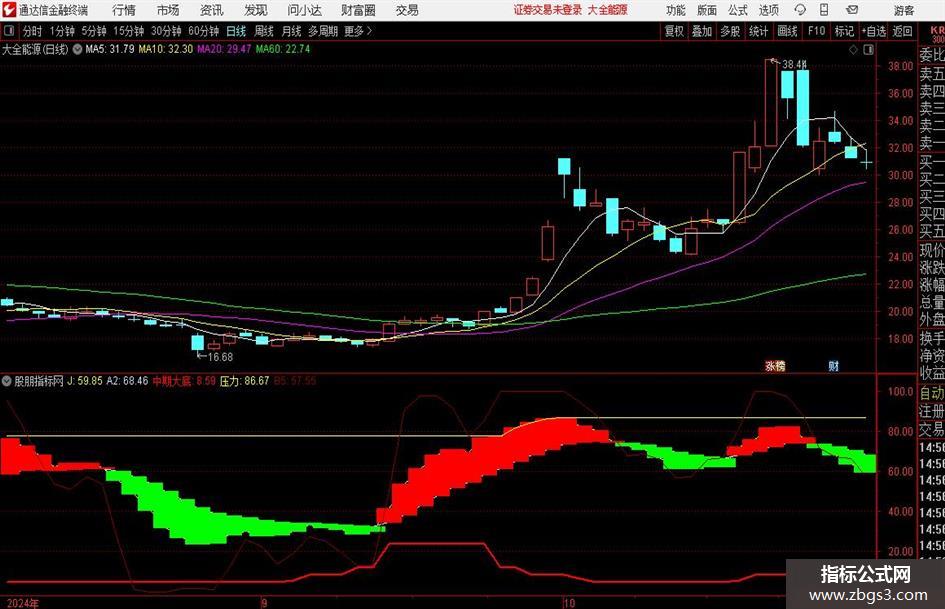Open the 发现 menu
Viewport: 945px width, 609px height.
coord(256,10)
